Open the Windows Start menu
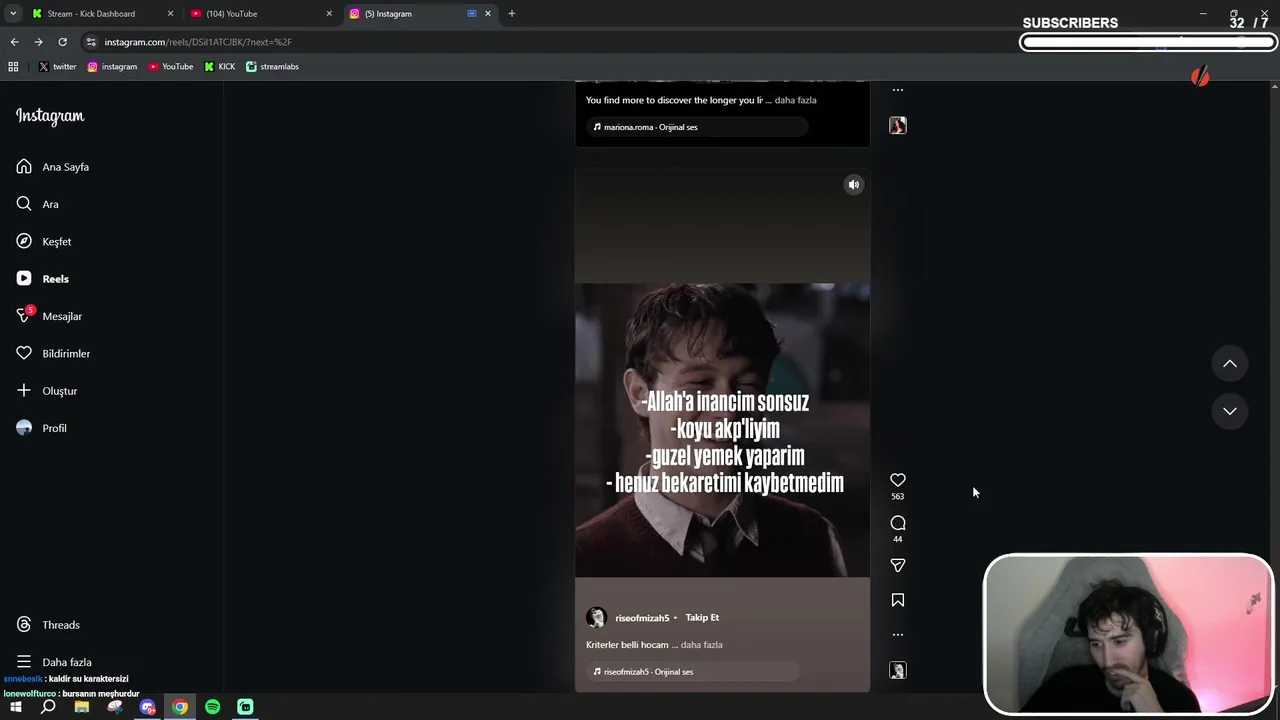Image resolution: width=1280 pixels, height=720 pixels. pos(15,707)
